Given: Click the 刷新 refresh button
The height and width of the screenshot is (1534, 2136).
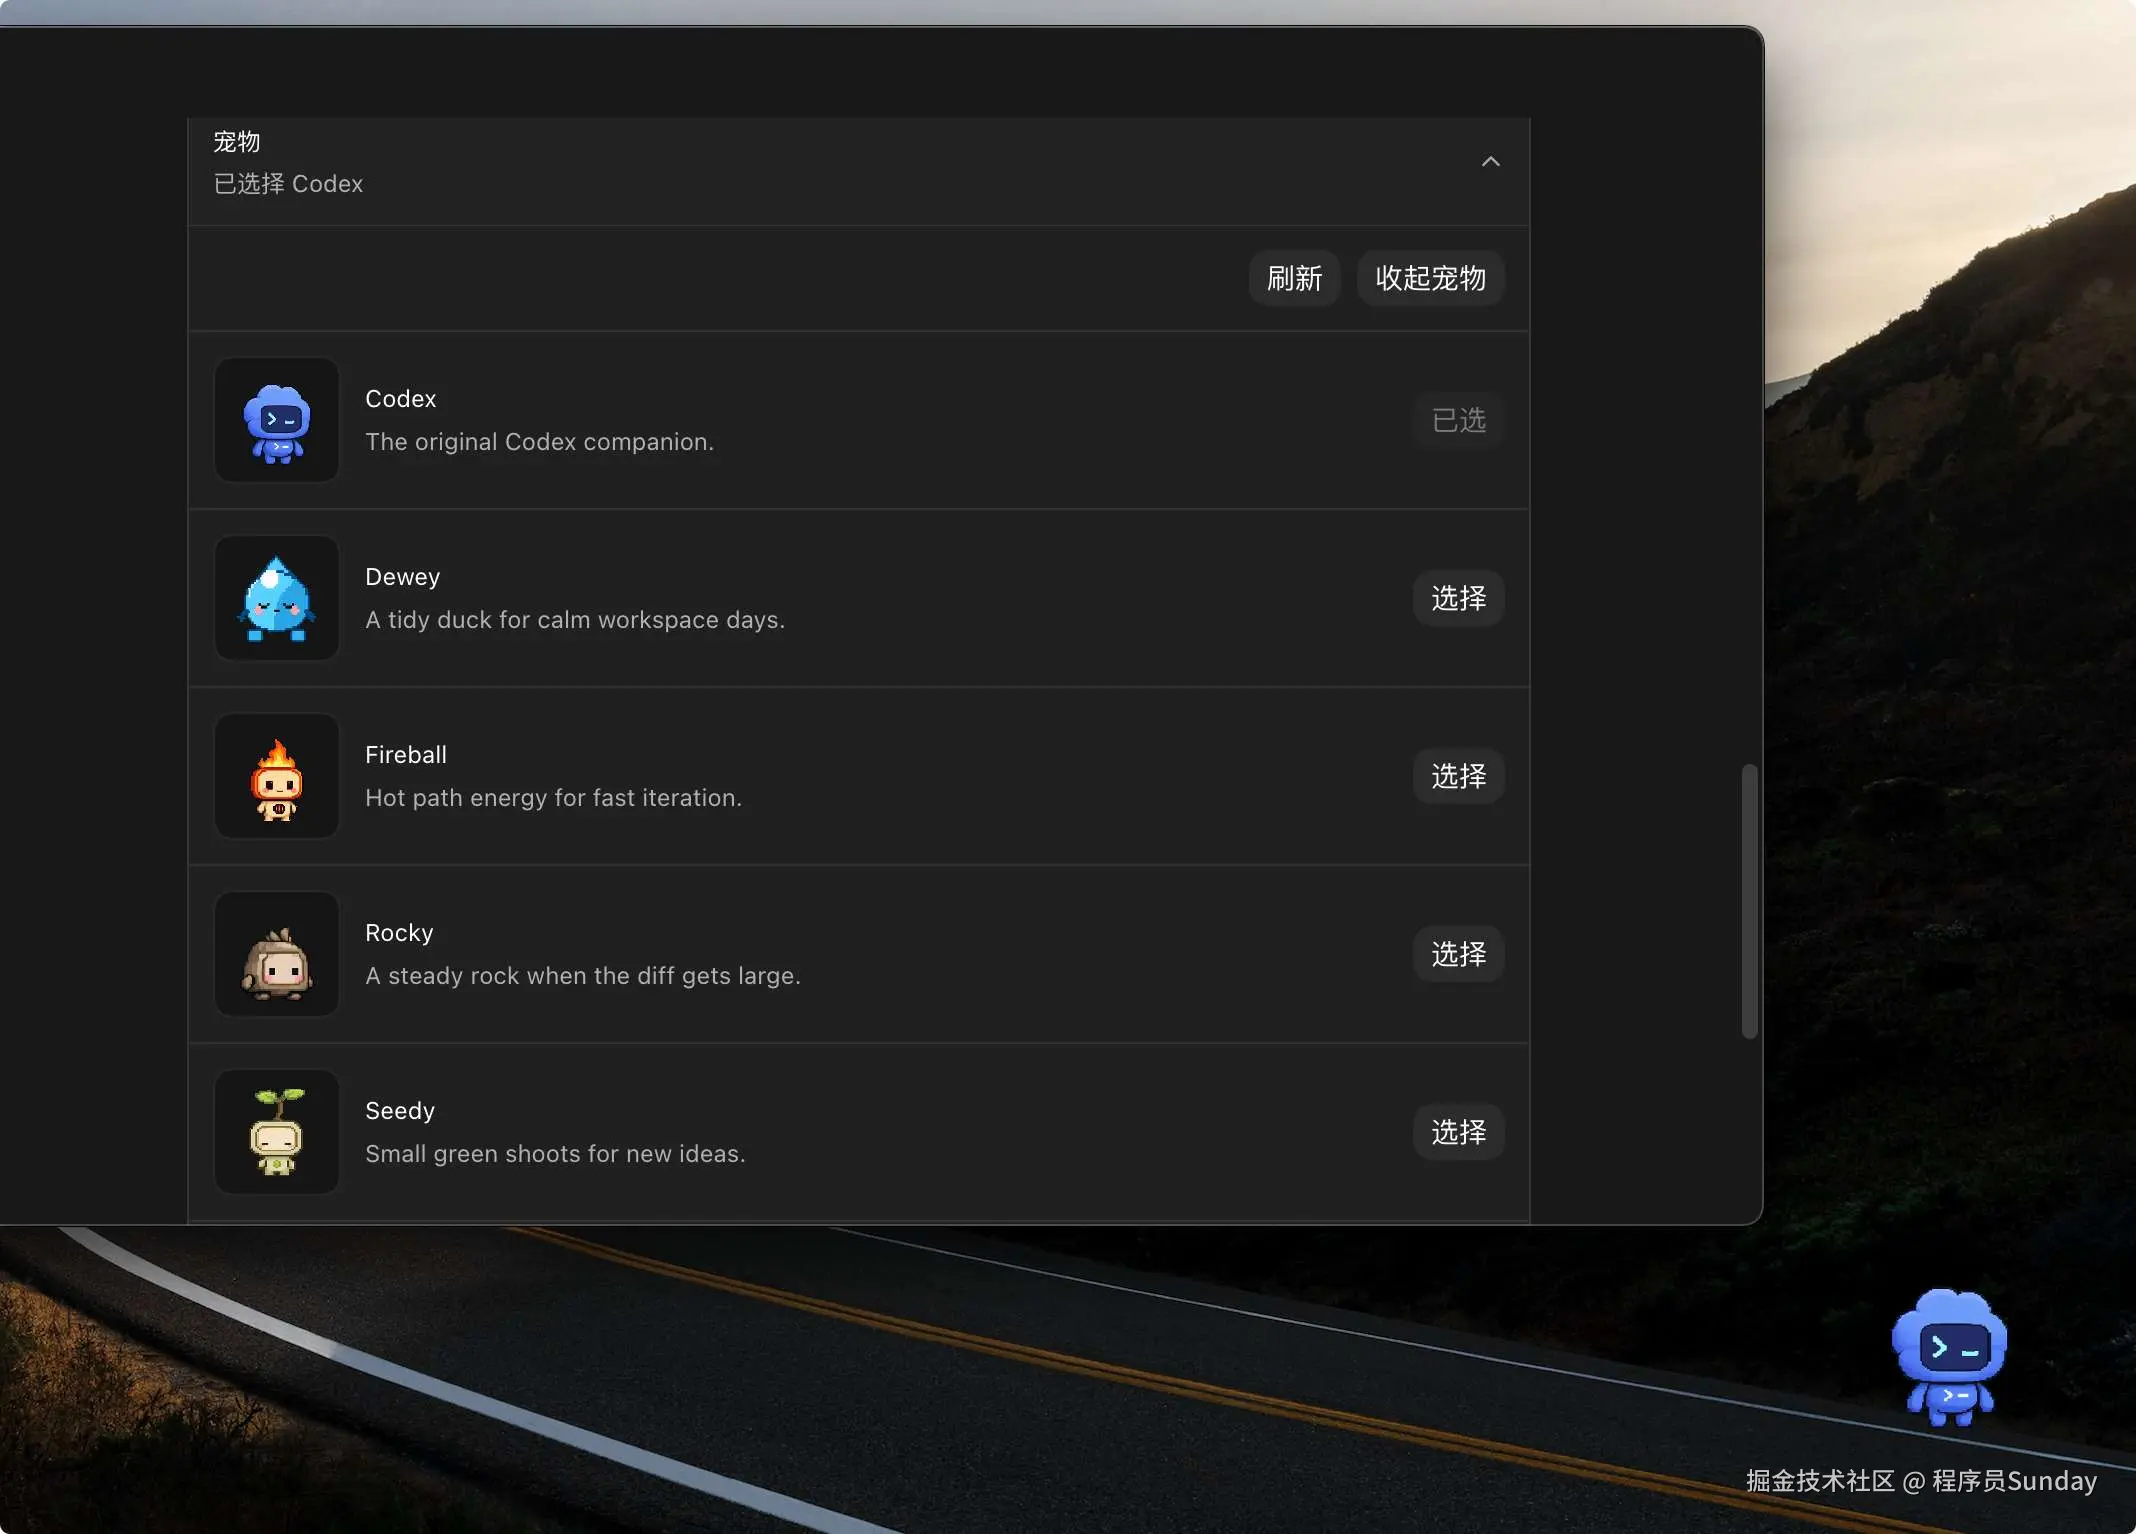Looking at the screenshot, I should [1294, 278].
